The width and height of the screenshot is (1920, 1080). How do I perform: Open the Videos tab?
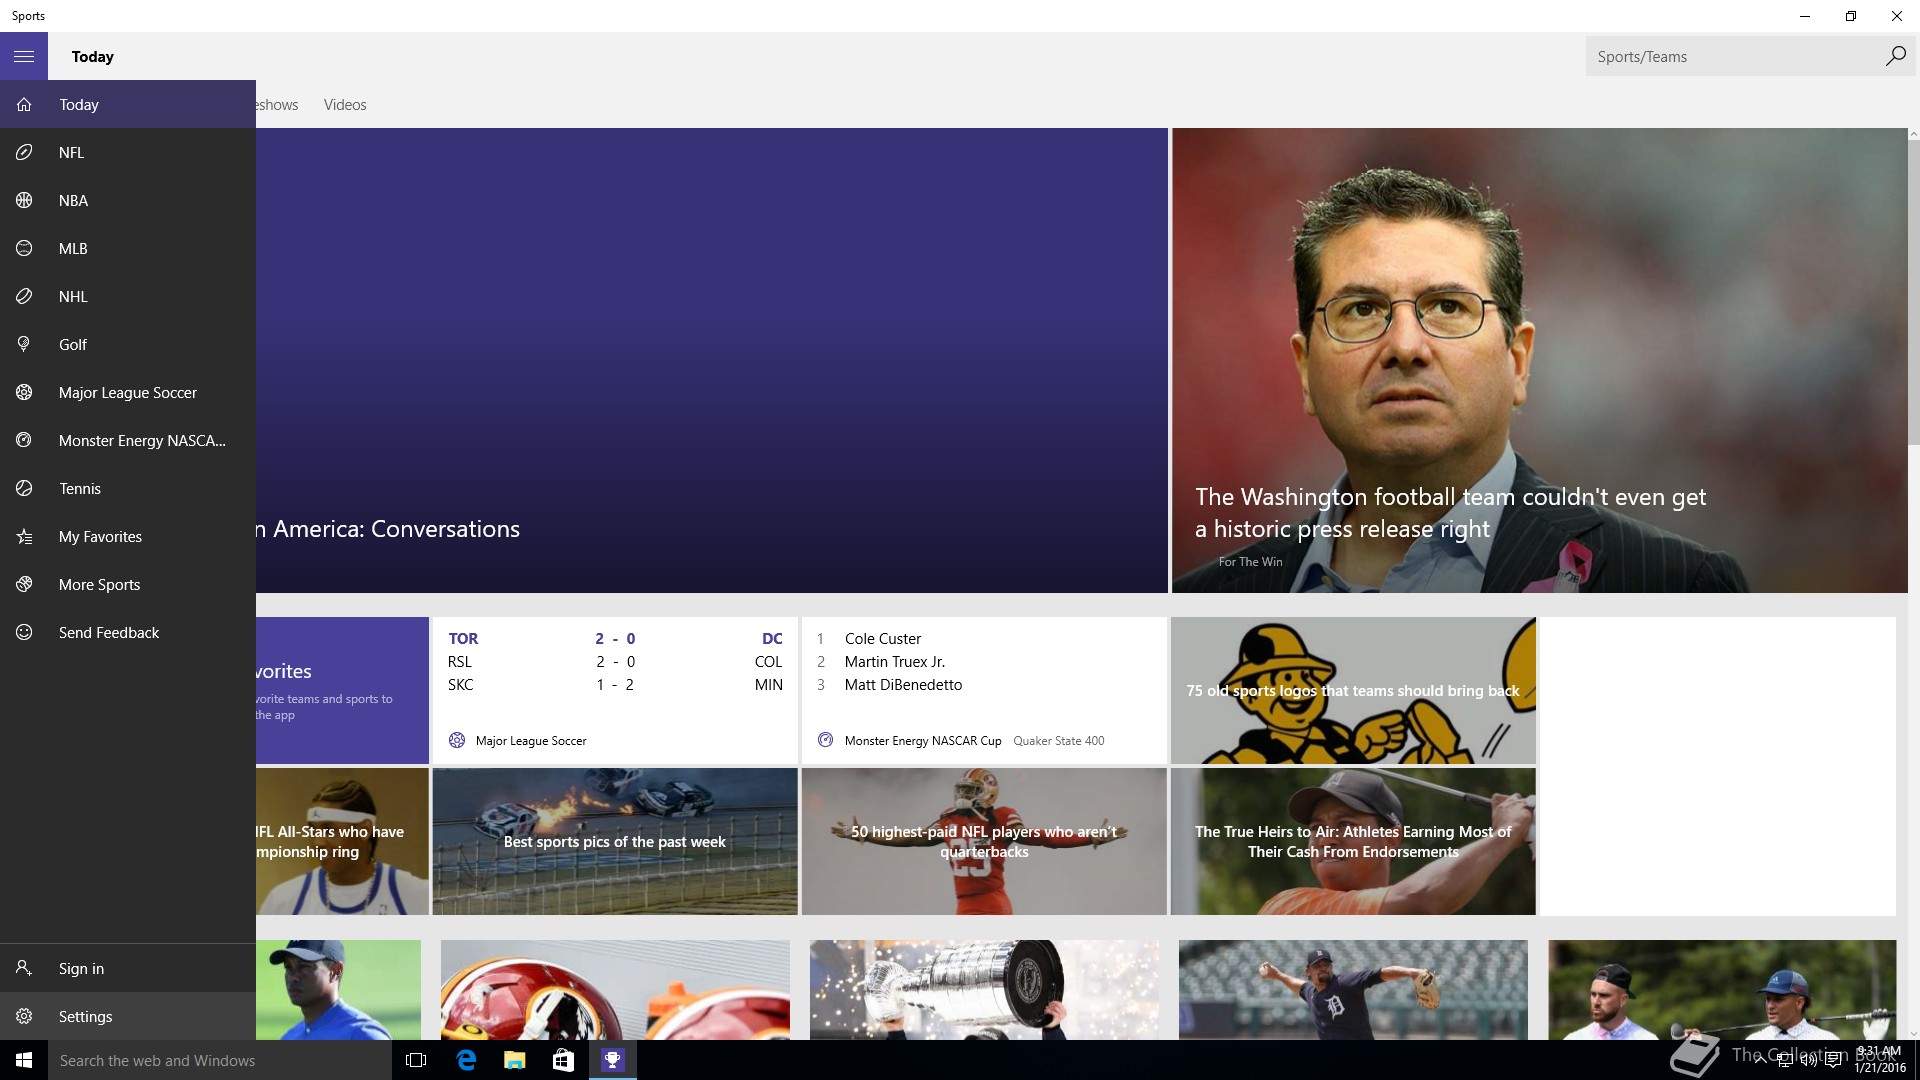[345, 104]
